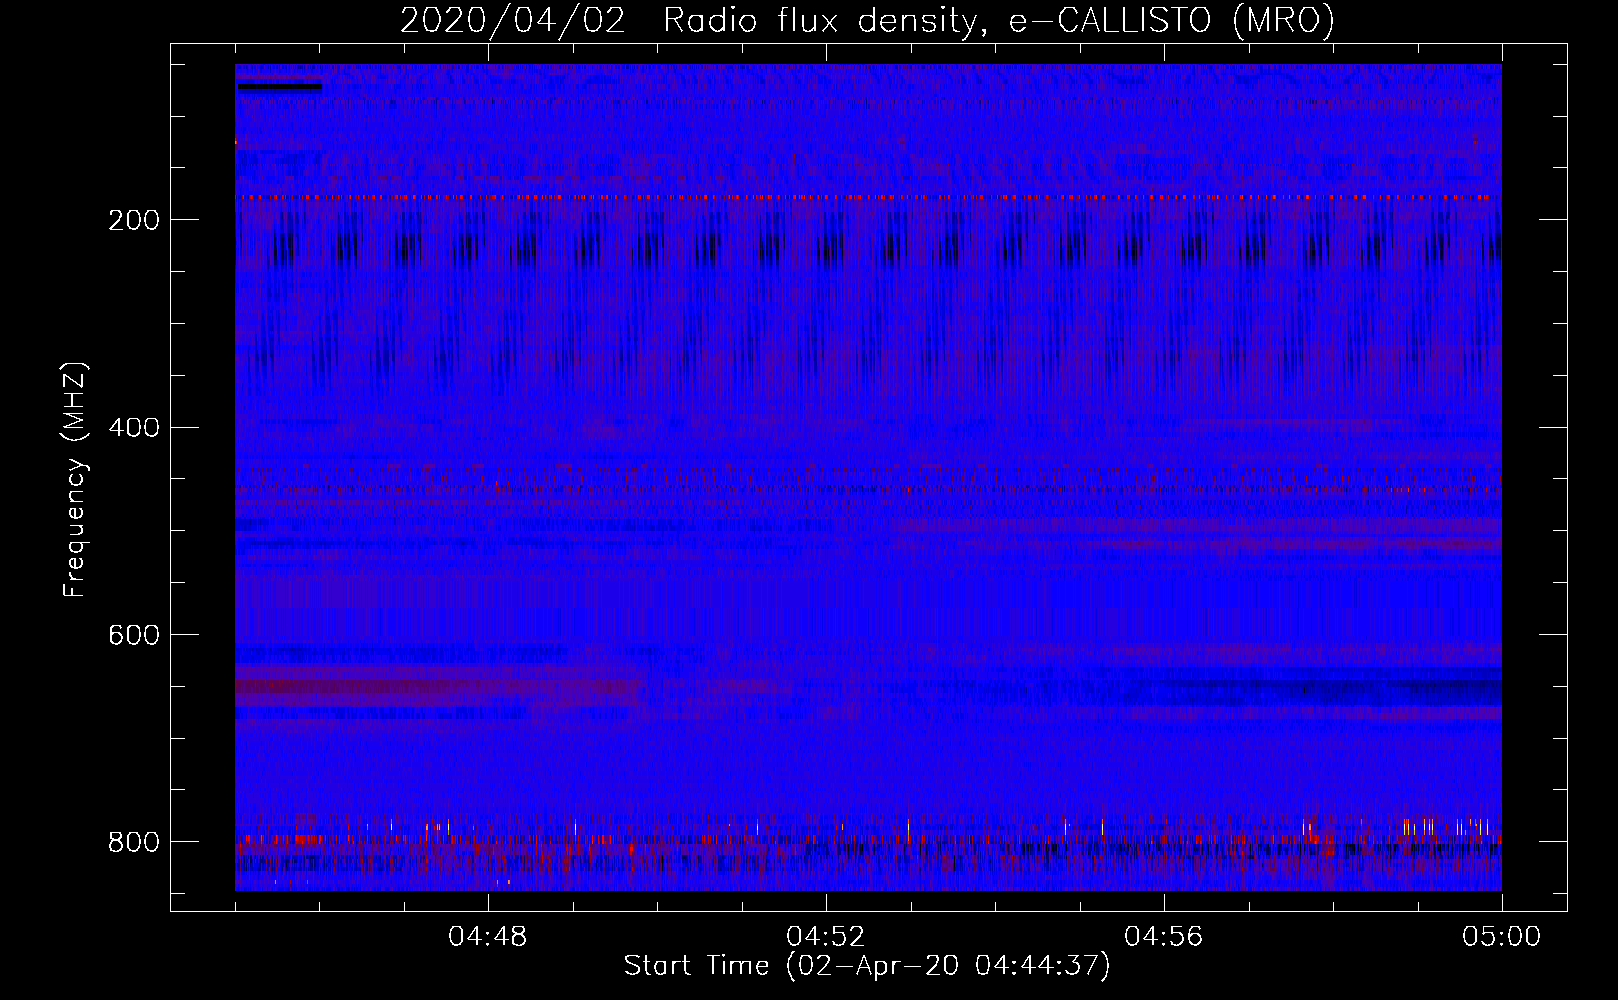Click the 400 frequency tick label
The width and height of the screenshot is (1618, 1000).
[x=133, y=428]
